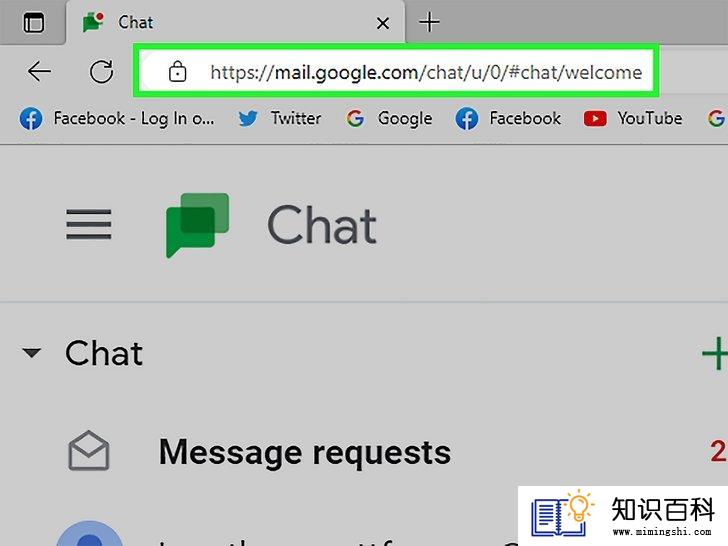Open the Google bookmark

(x=389, y=118)
